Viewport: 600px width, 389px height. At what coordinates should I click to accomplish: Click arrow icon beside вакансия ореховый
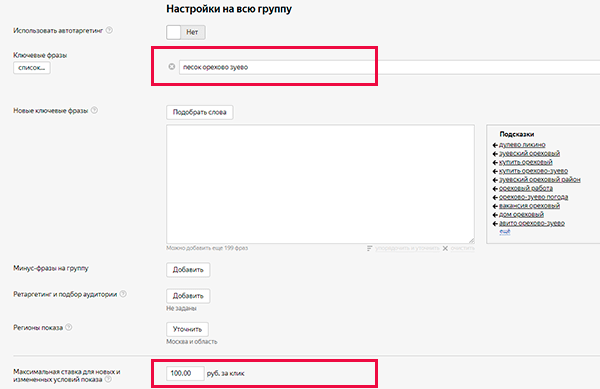pyautogui.click(x=495, y=206)
